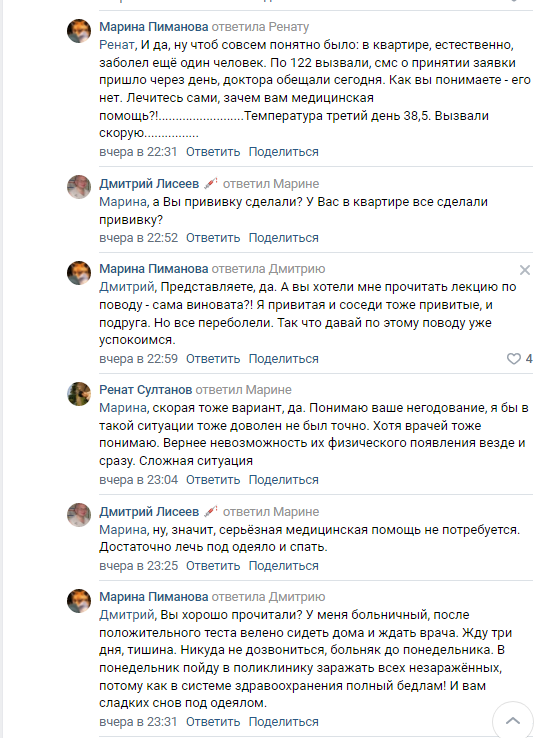The image size is (552, 738).
Task: Open timestamp link 'вчера в 23:31'
Action: (138, 722)
